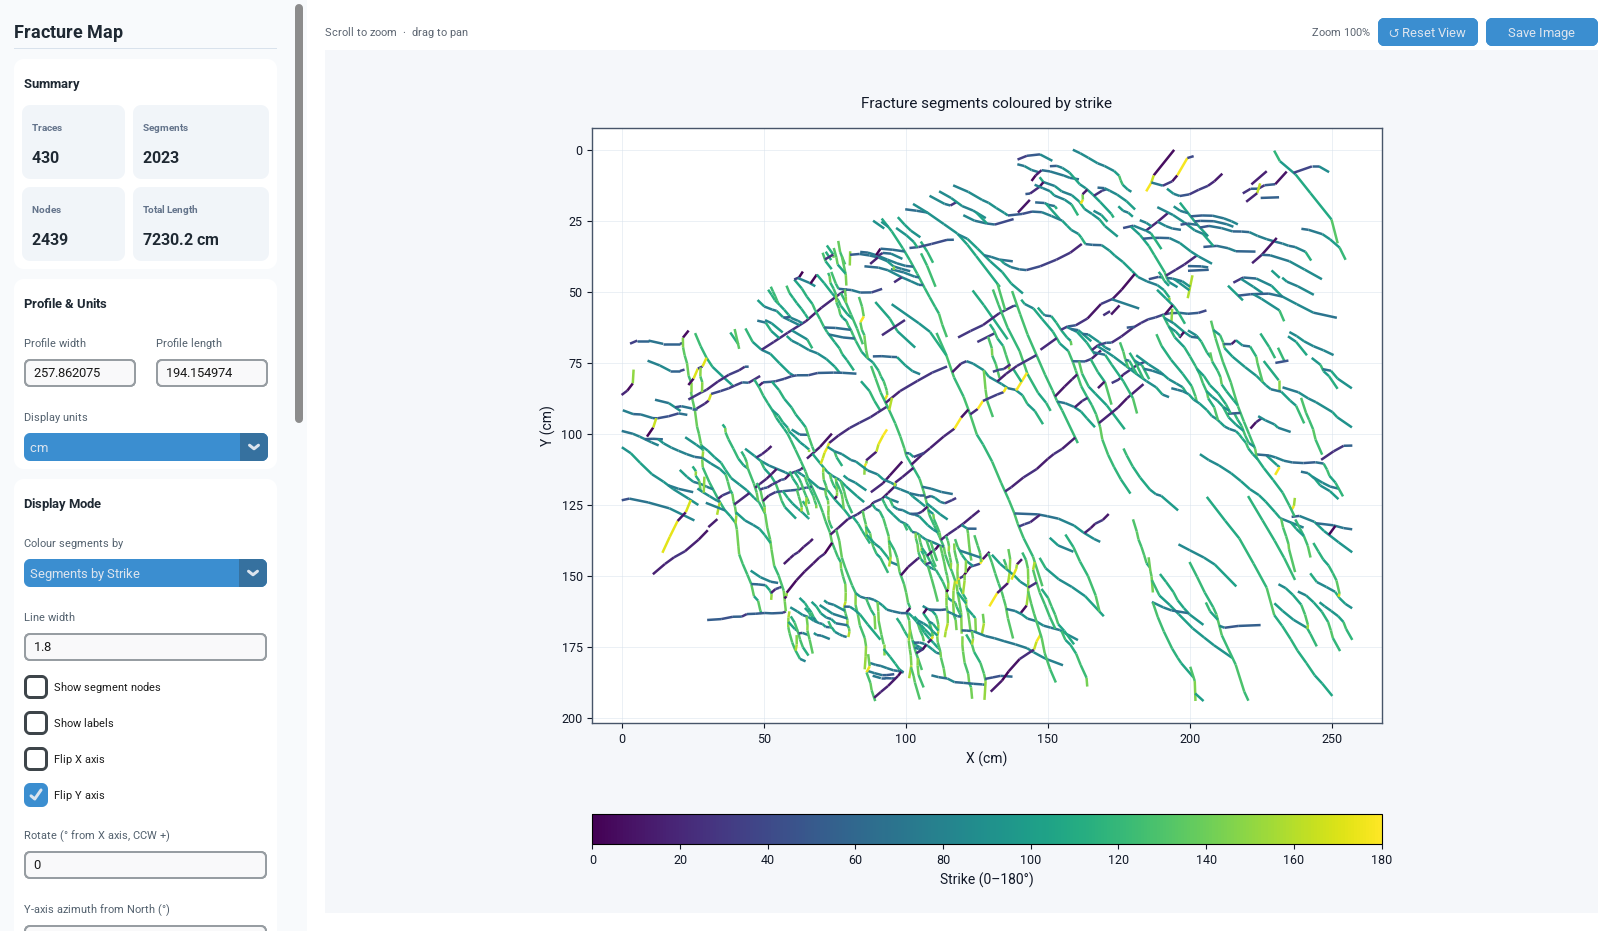Click the Save Image button
Viewport: 1616px width, 931px height.
[x=1541, y=32]
